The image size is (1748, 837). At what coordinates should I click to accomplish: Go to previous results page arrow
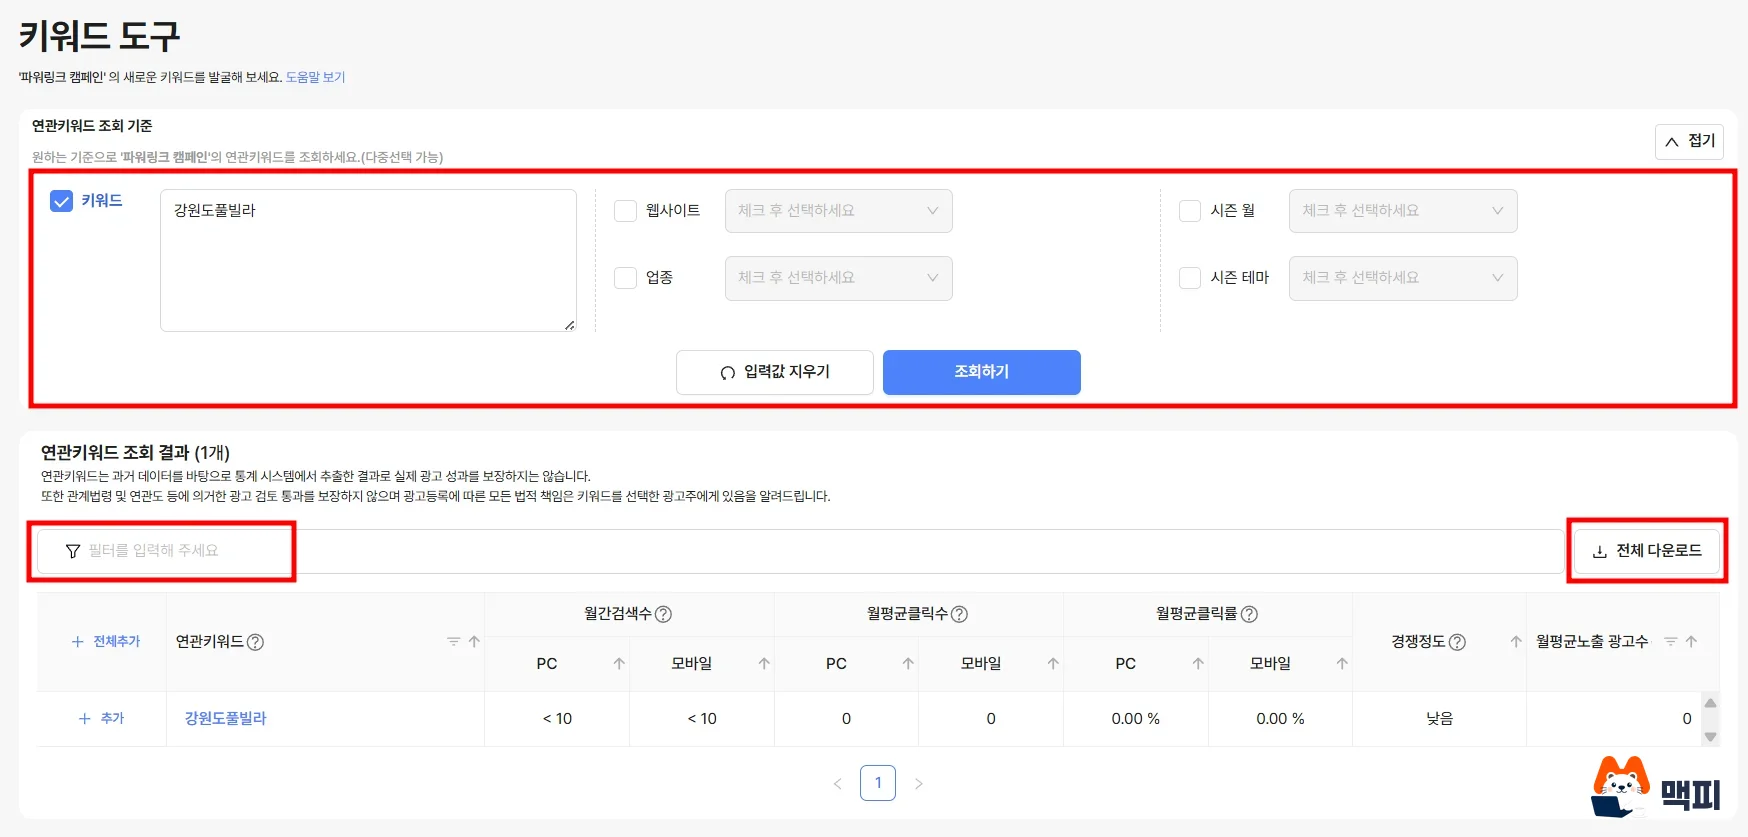click(838, 784)
